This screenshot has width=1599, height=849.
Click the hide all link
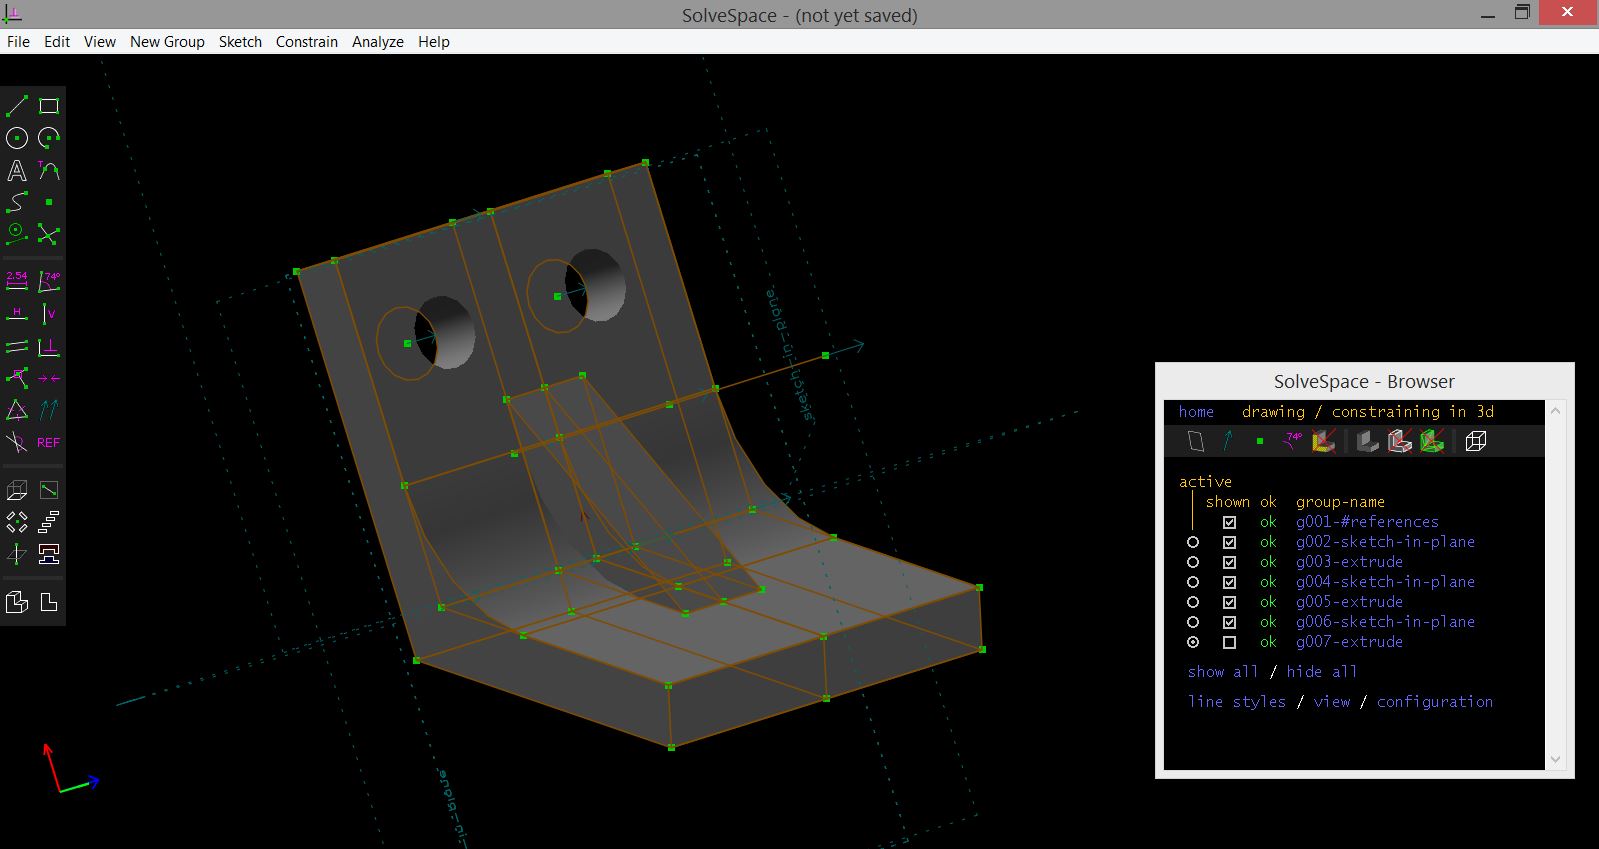[x=1322, y=672]
